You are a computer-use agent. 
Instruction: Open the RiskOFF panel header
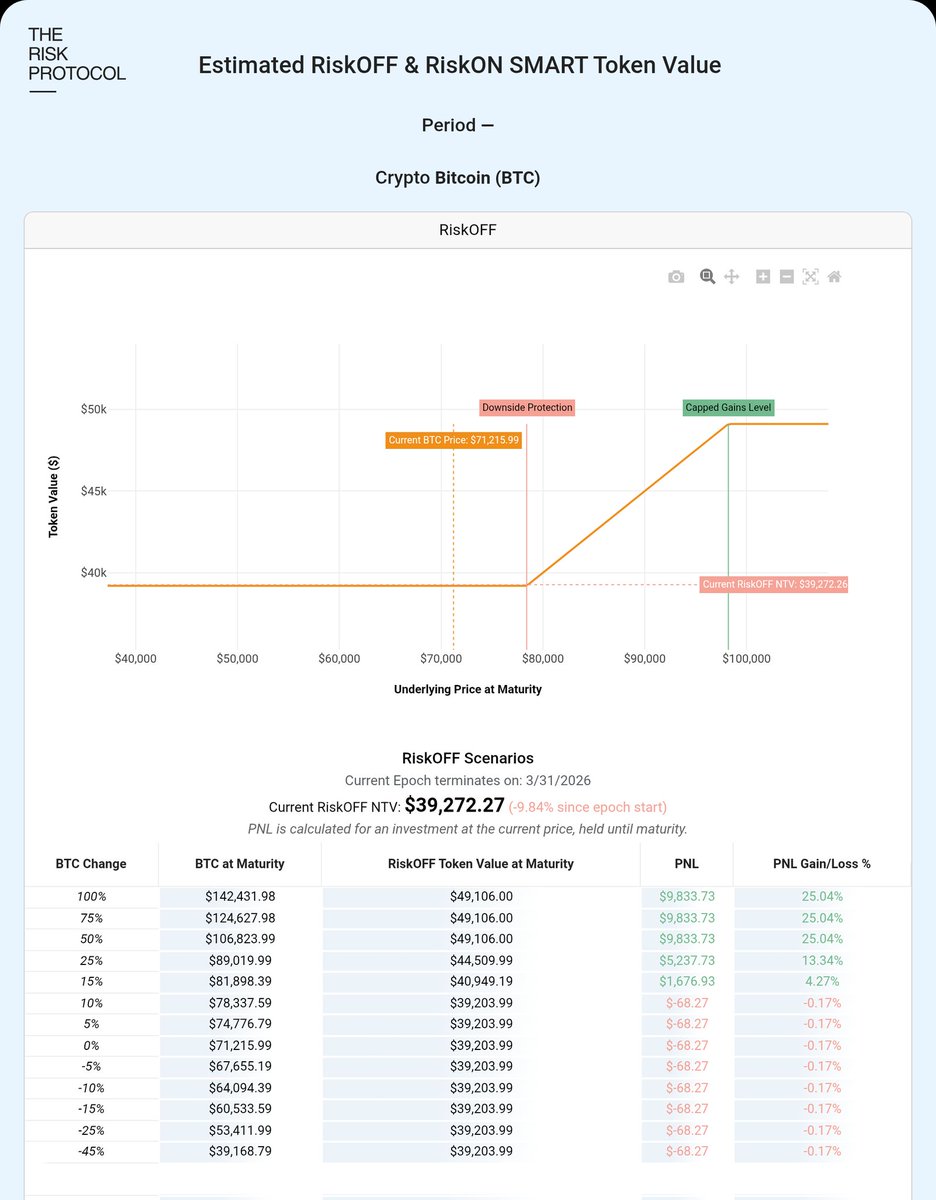[468, 230]
